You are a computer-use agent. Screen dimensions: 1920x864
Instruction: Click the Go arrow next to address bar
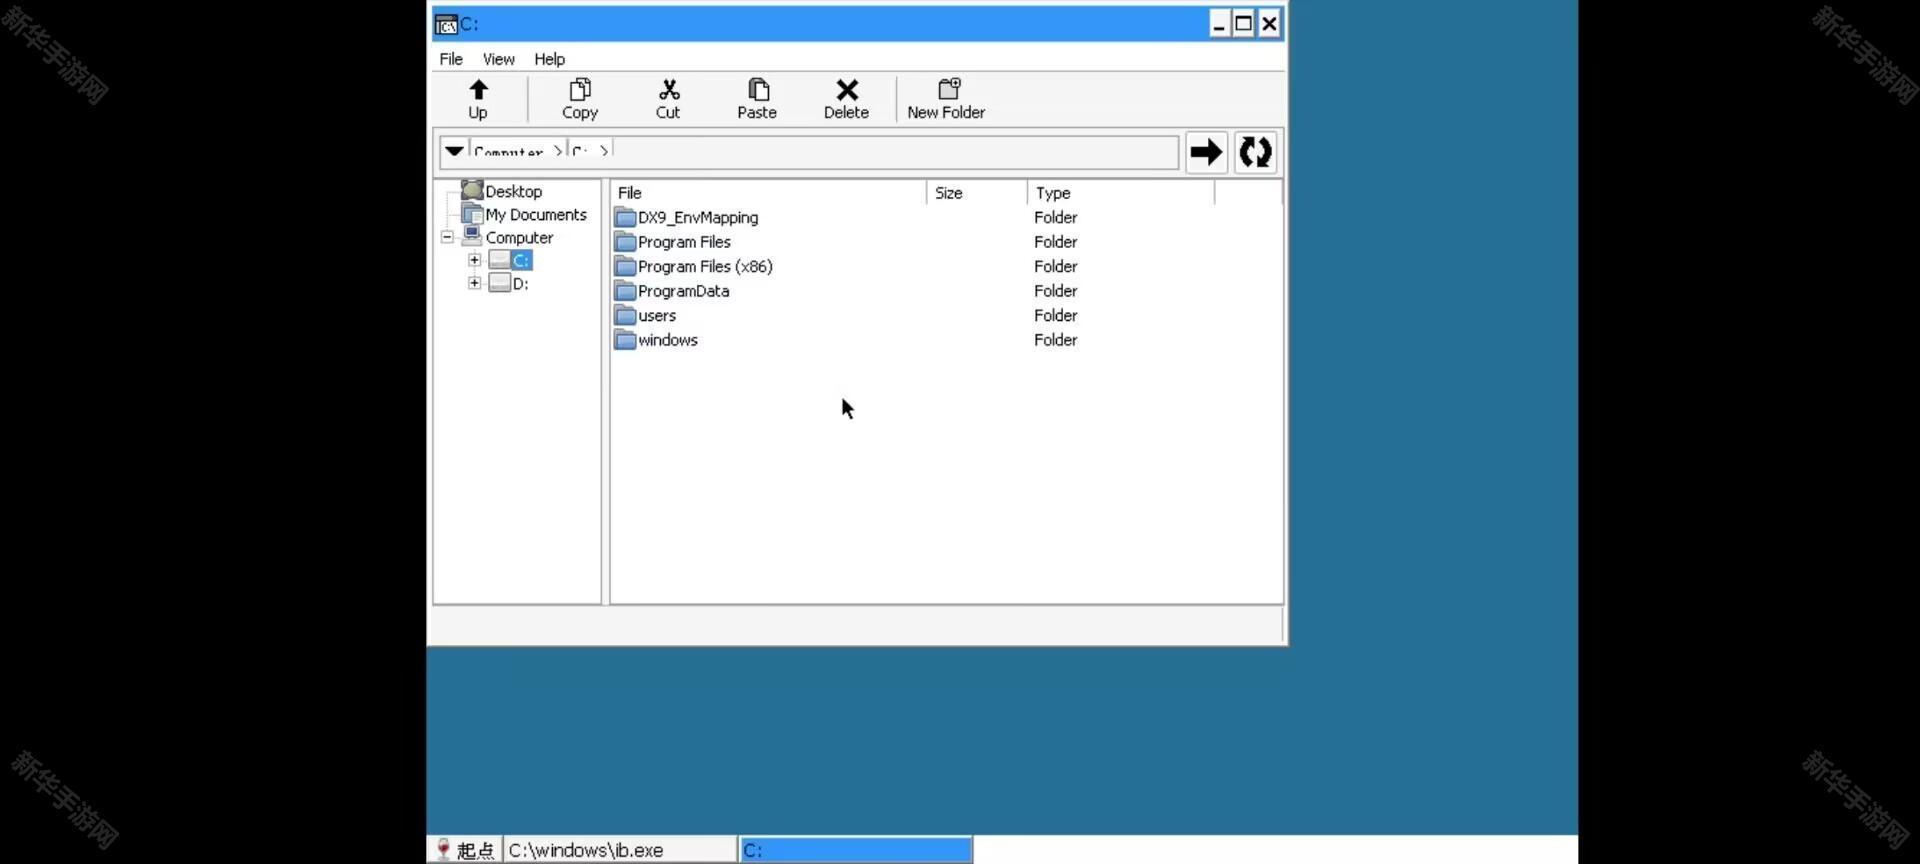(1206, 152)
